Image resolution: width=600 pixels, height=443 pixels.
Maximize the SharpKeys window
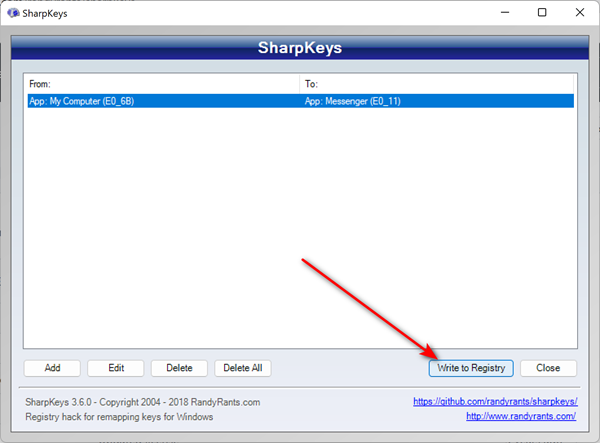542,13
